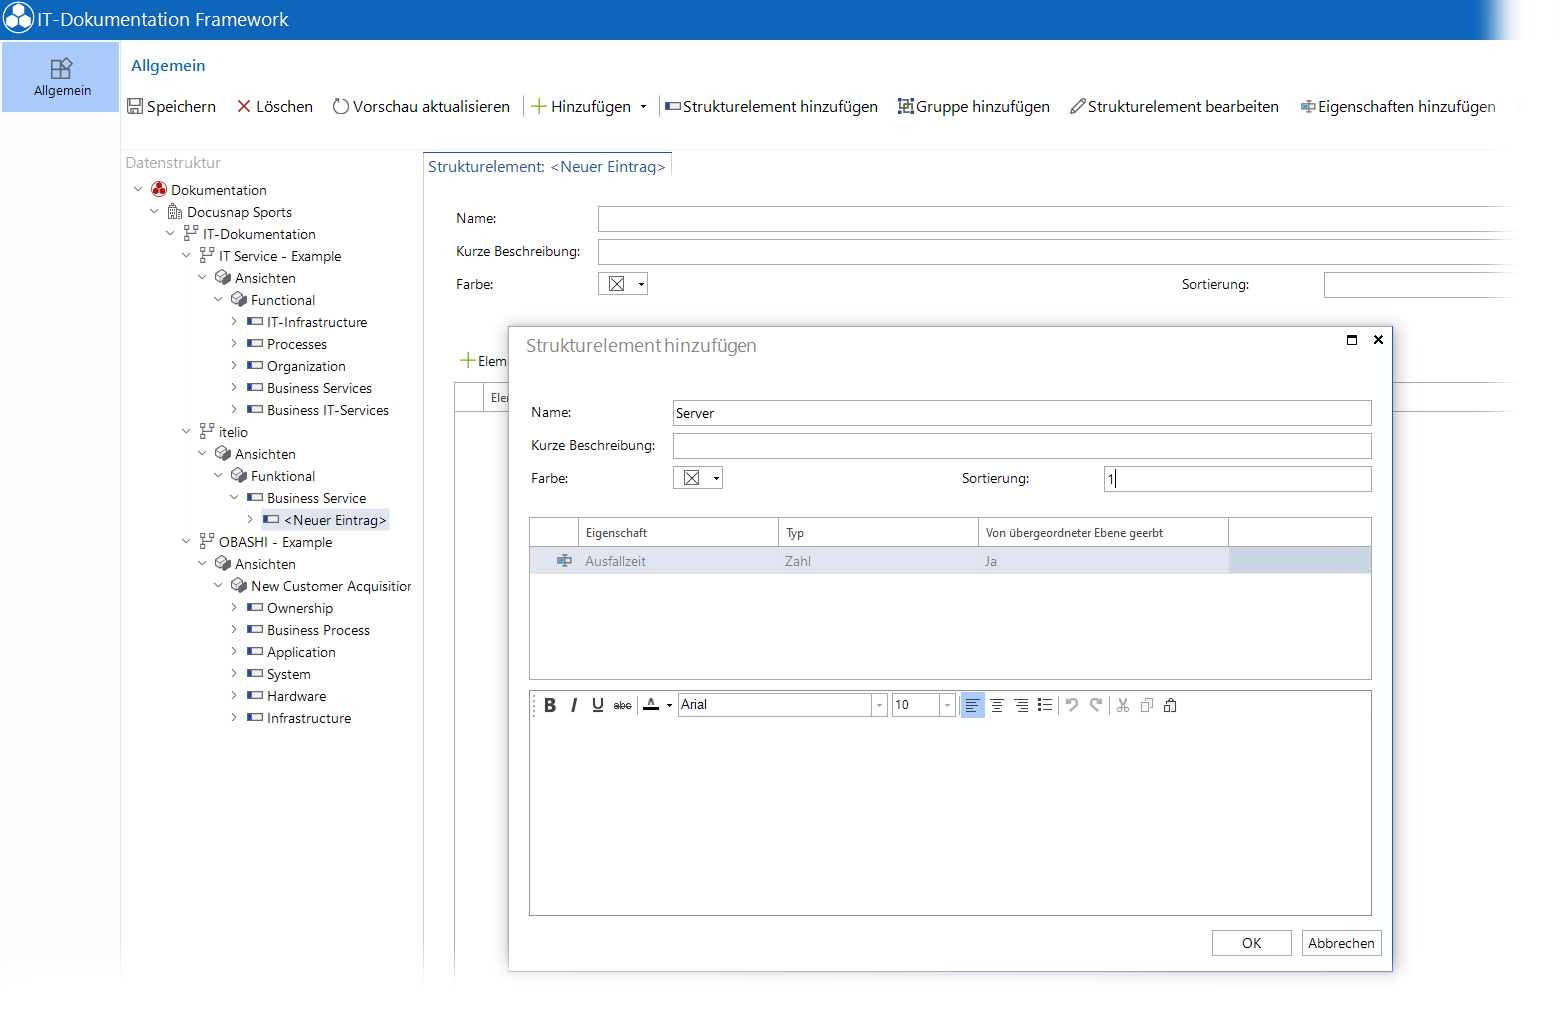Image resolution: width=1560 pixels, height=1020 pixels.
Task: Align text left in the editor
Action: (x=972, y=705)
